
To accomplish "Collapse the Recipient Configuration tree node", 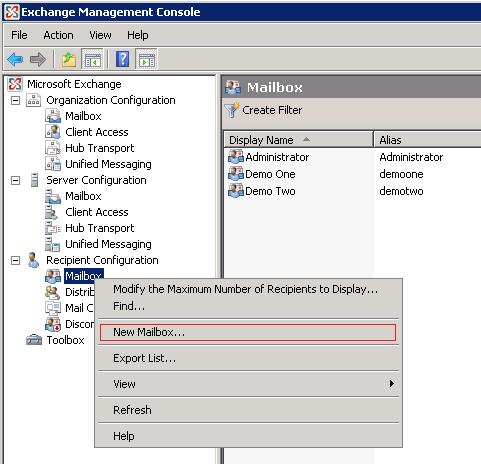I will 15,260.
